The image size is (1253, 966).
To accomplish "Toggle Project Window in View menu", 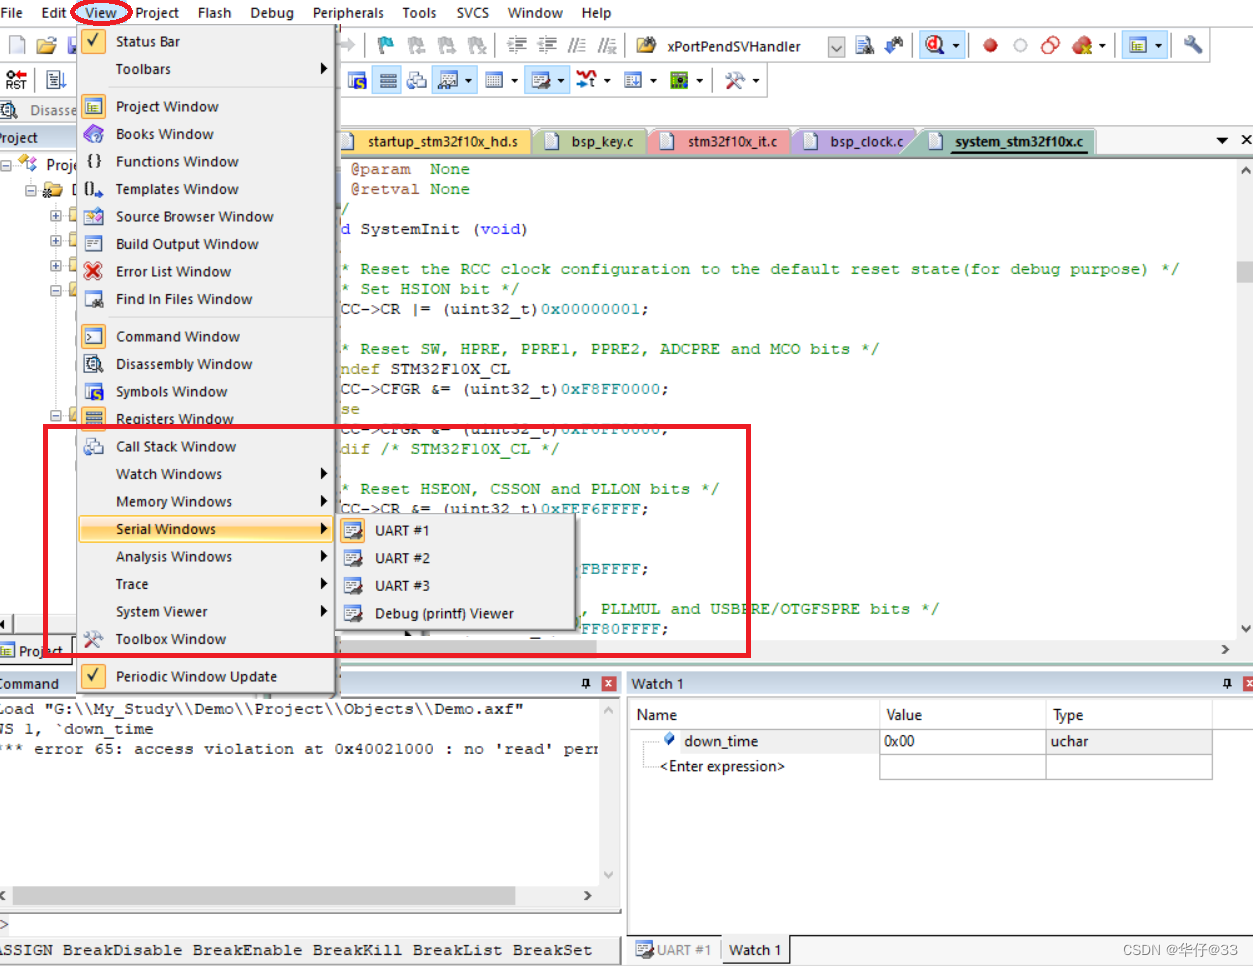I will click(206, 106).
